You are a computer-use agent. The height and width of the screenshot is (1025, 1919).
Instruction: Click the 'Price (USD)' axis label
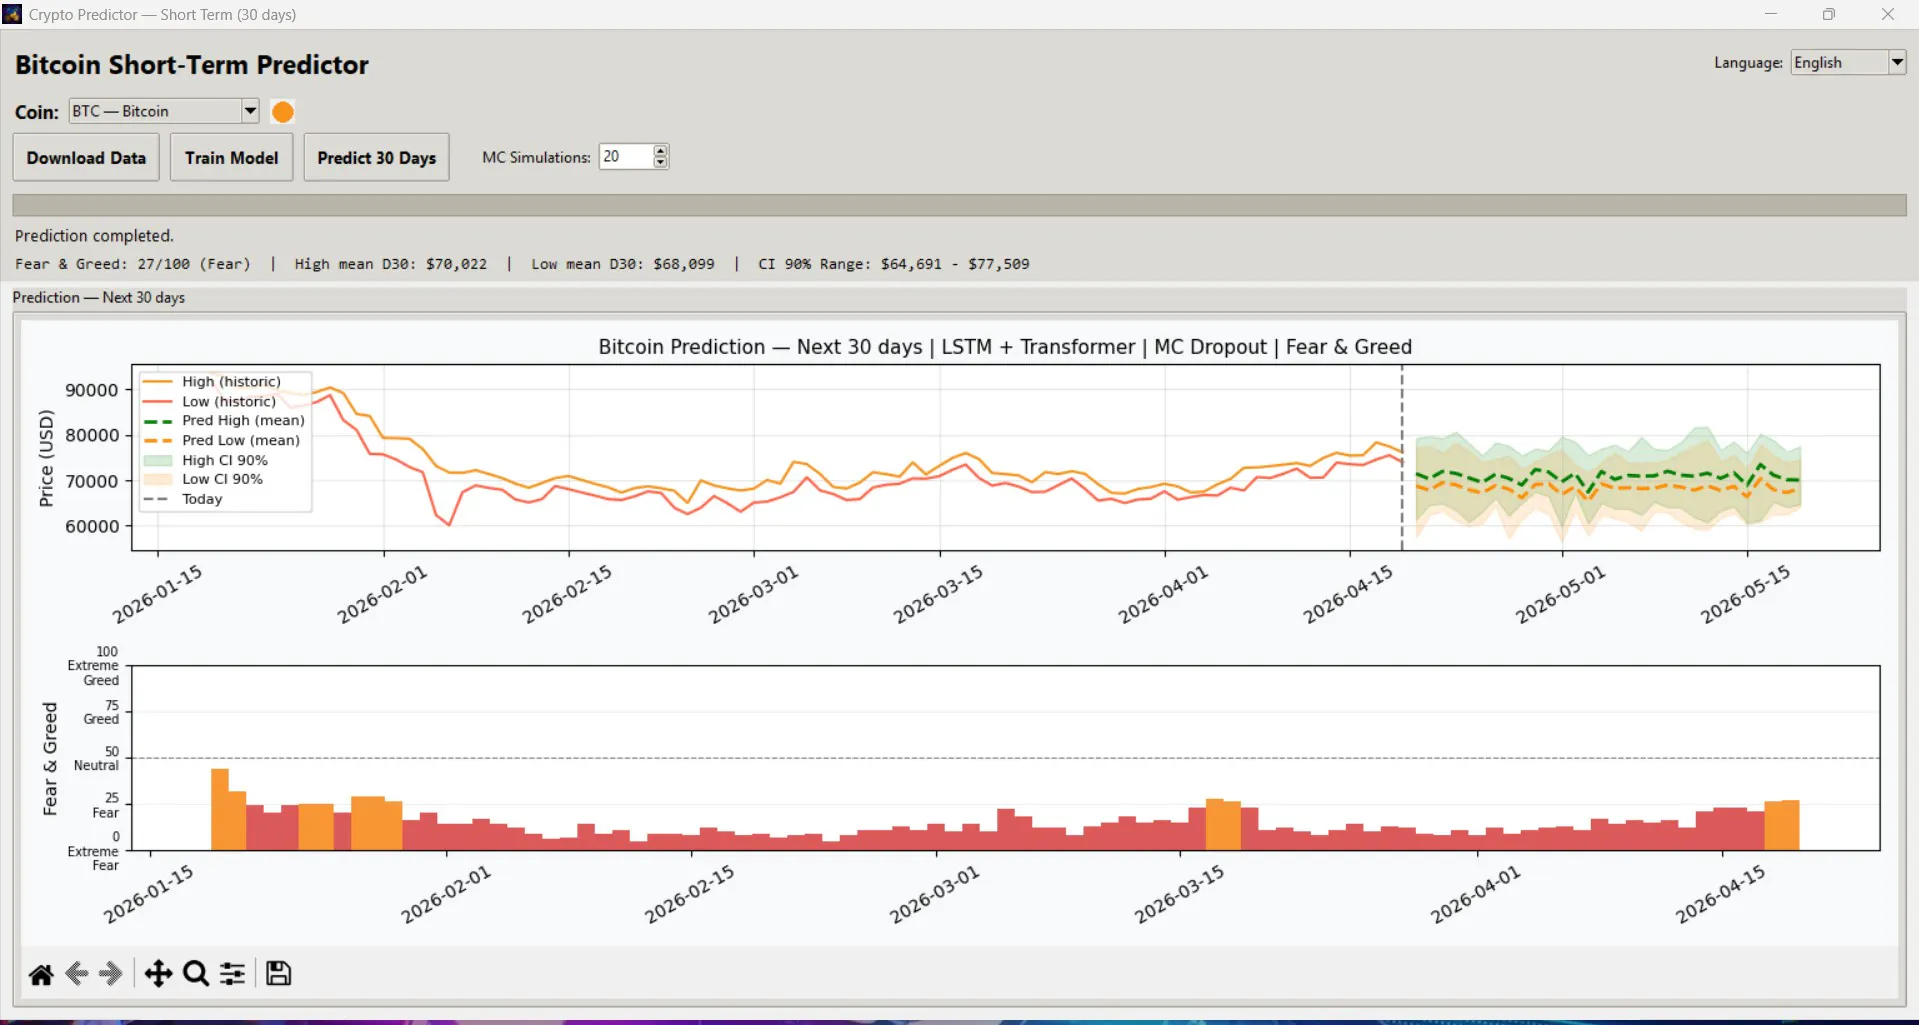tap(46, 458)
